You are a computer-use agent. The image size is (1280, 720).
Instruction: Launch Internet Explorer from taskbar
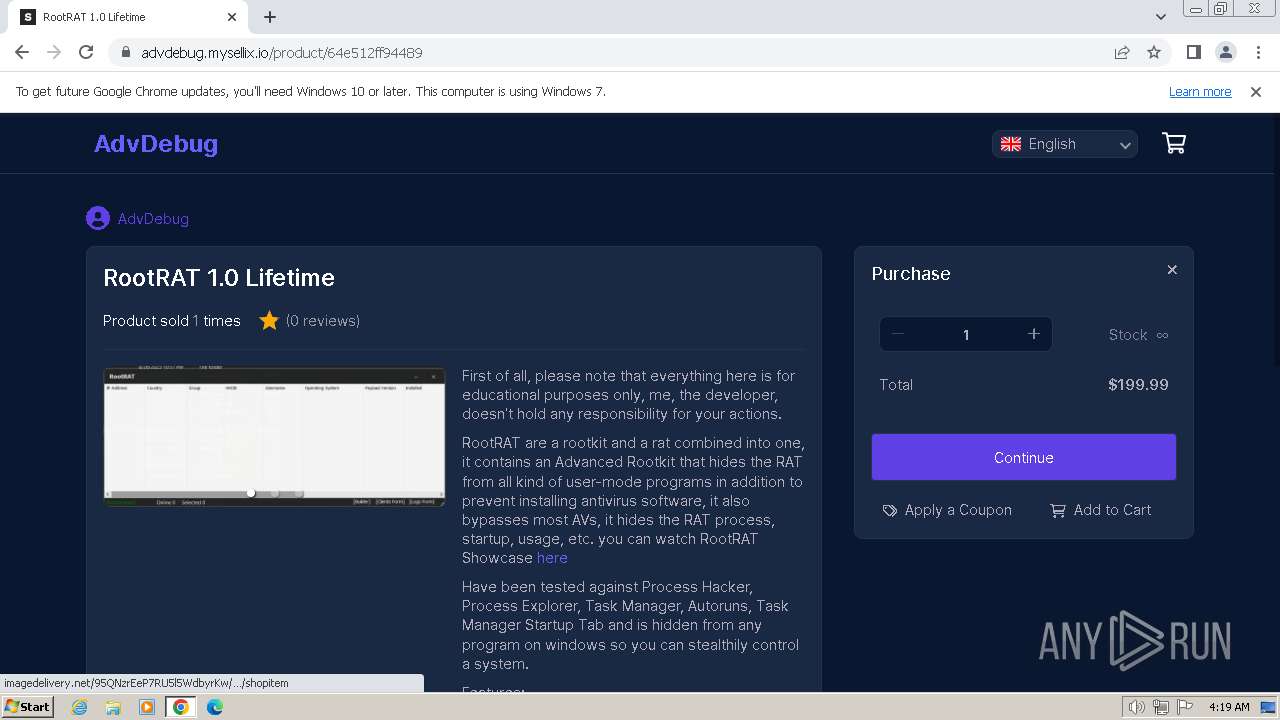coord(80,707)
